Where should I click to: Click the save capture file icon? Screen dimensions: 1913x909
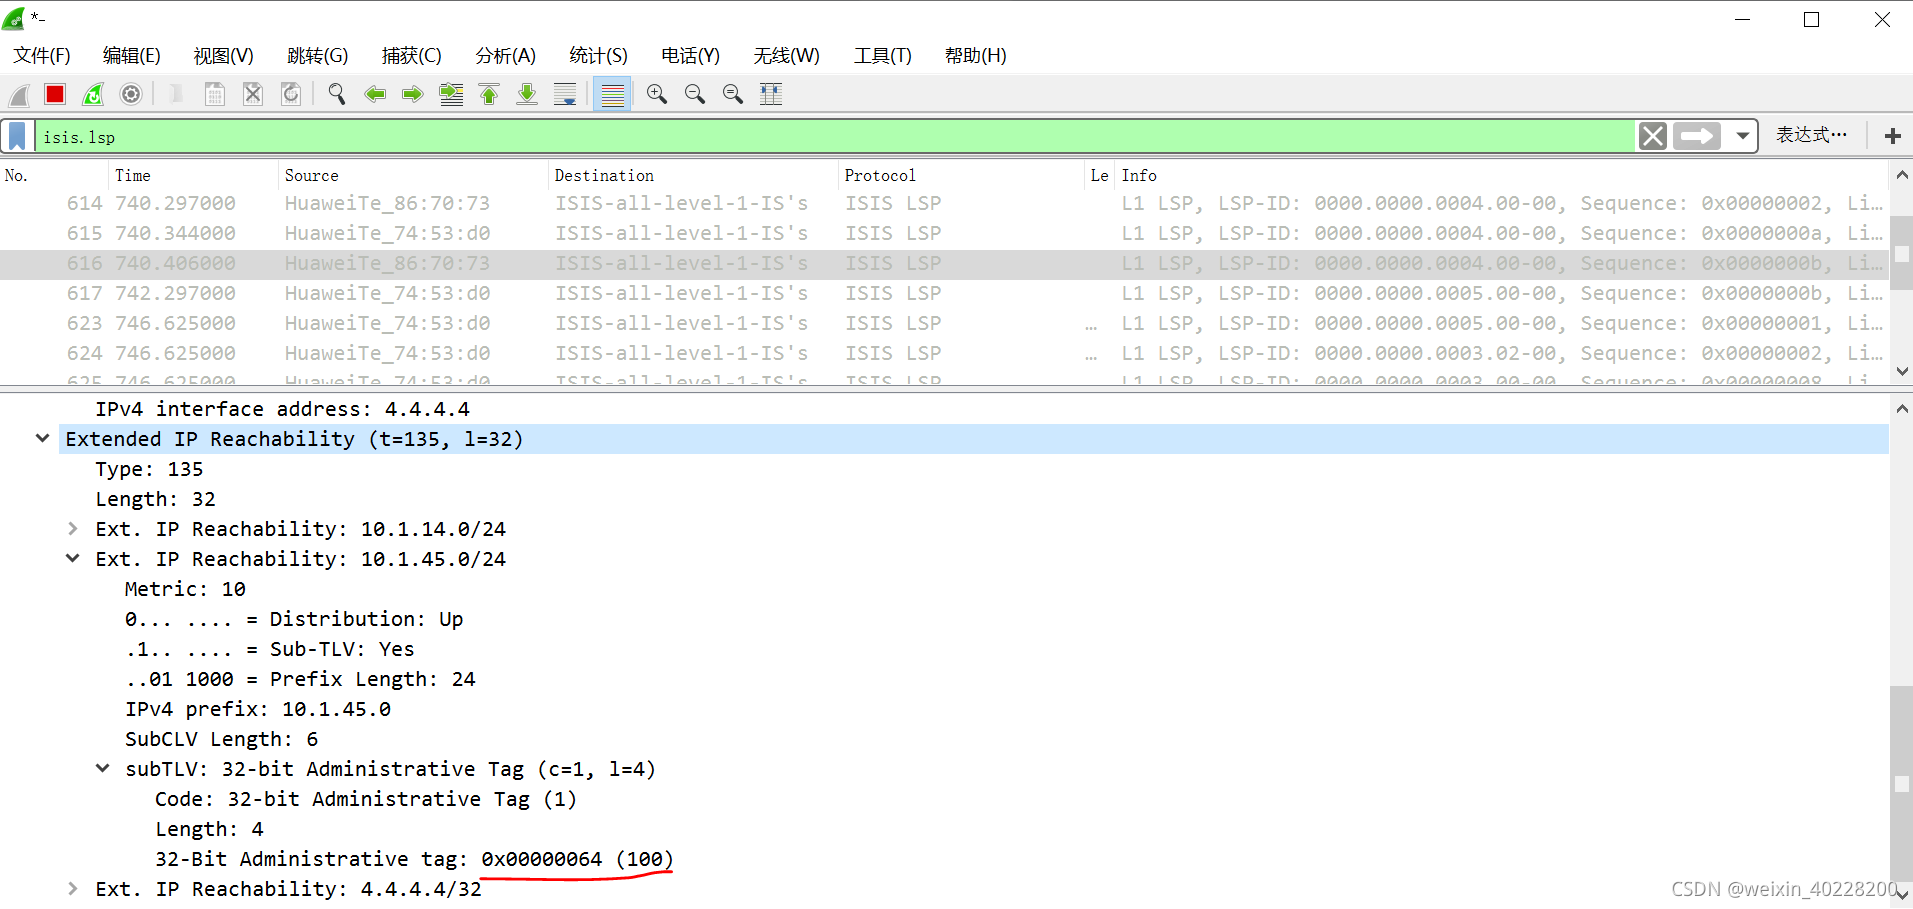point(214,95)
